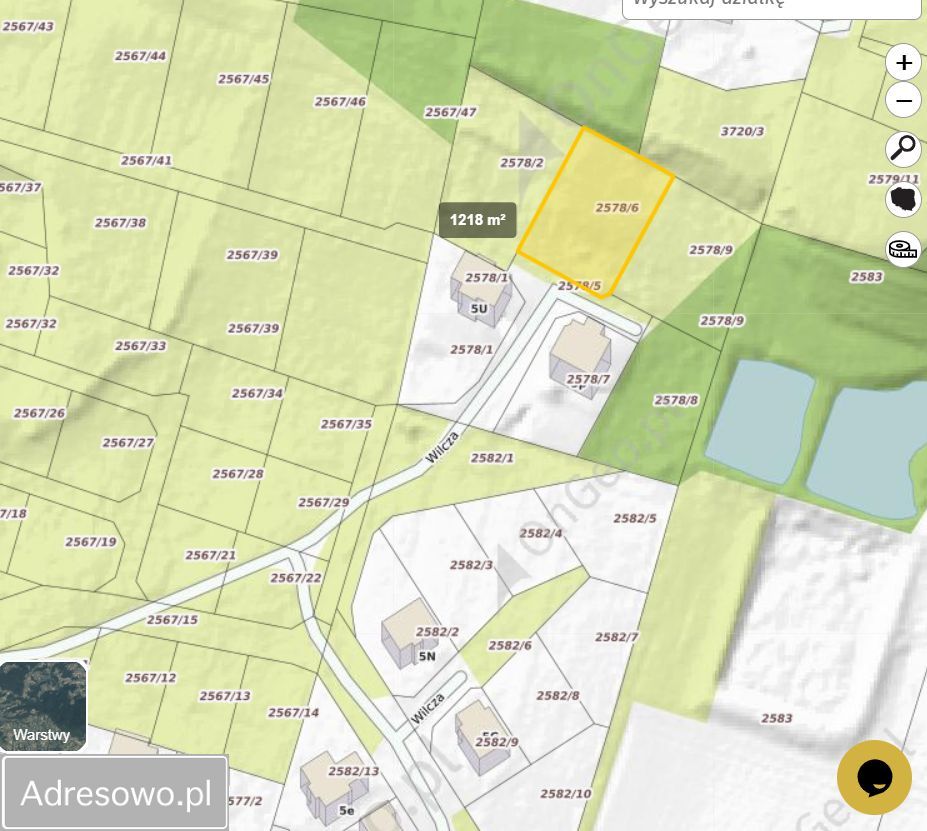Select parcel 2567/38 label
This screenshot has width=927, height=831.
coord(120,223)
